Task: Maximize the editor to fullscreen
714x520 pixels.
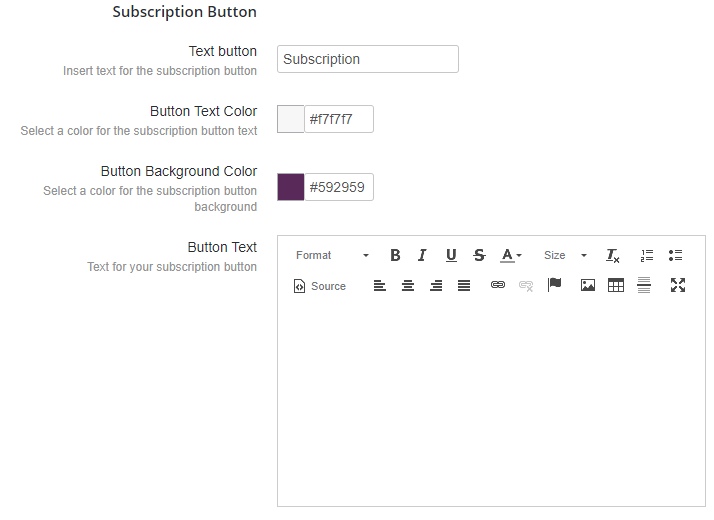Action: click(678, 285)
